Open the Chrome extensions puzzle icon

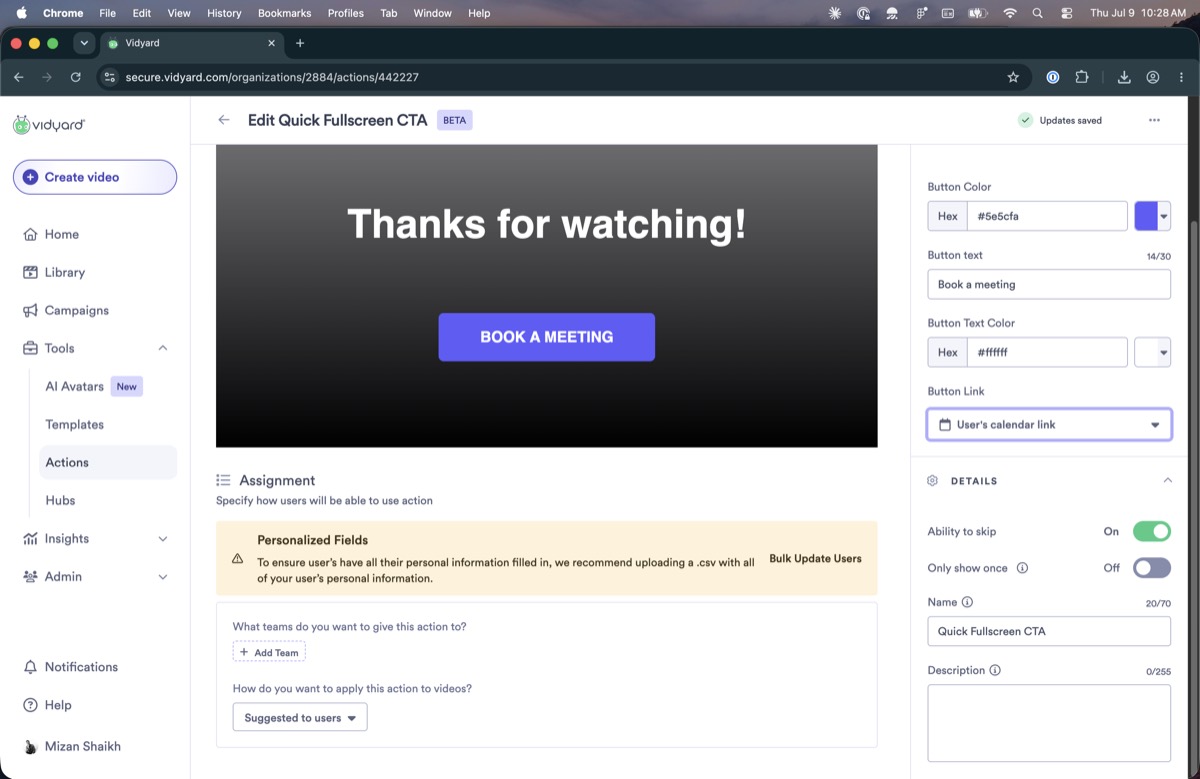pyautogui.click(x=1082, y=77)
